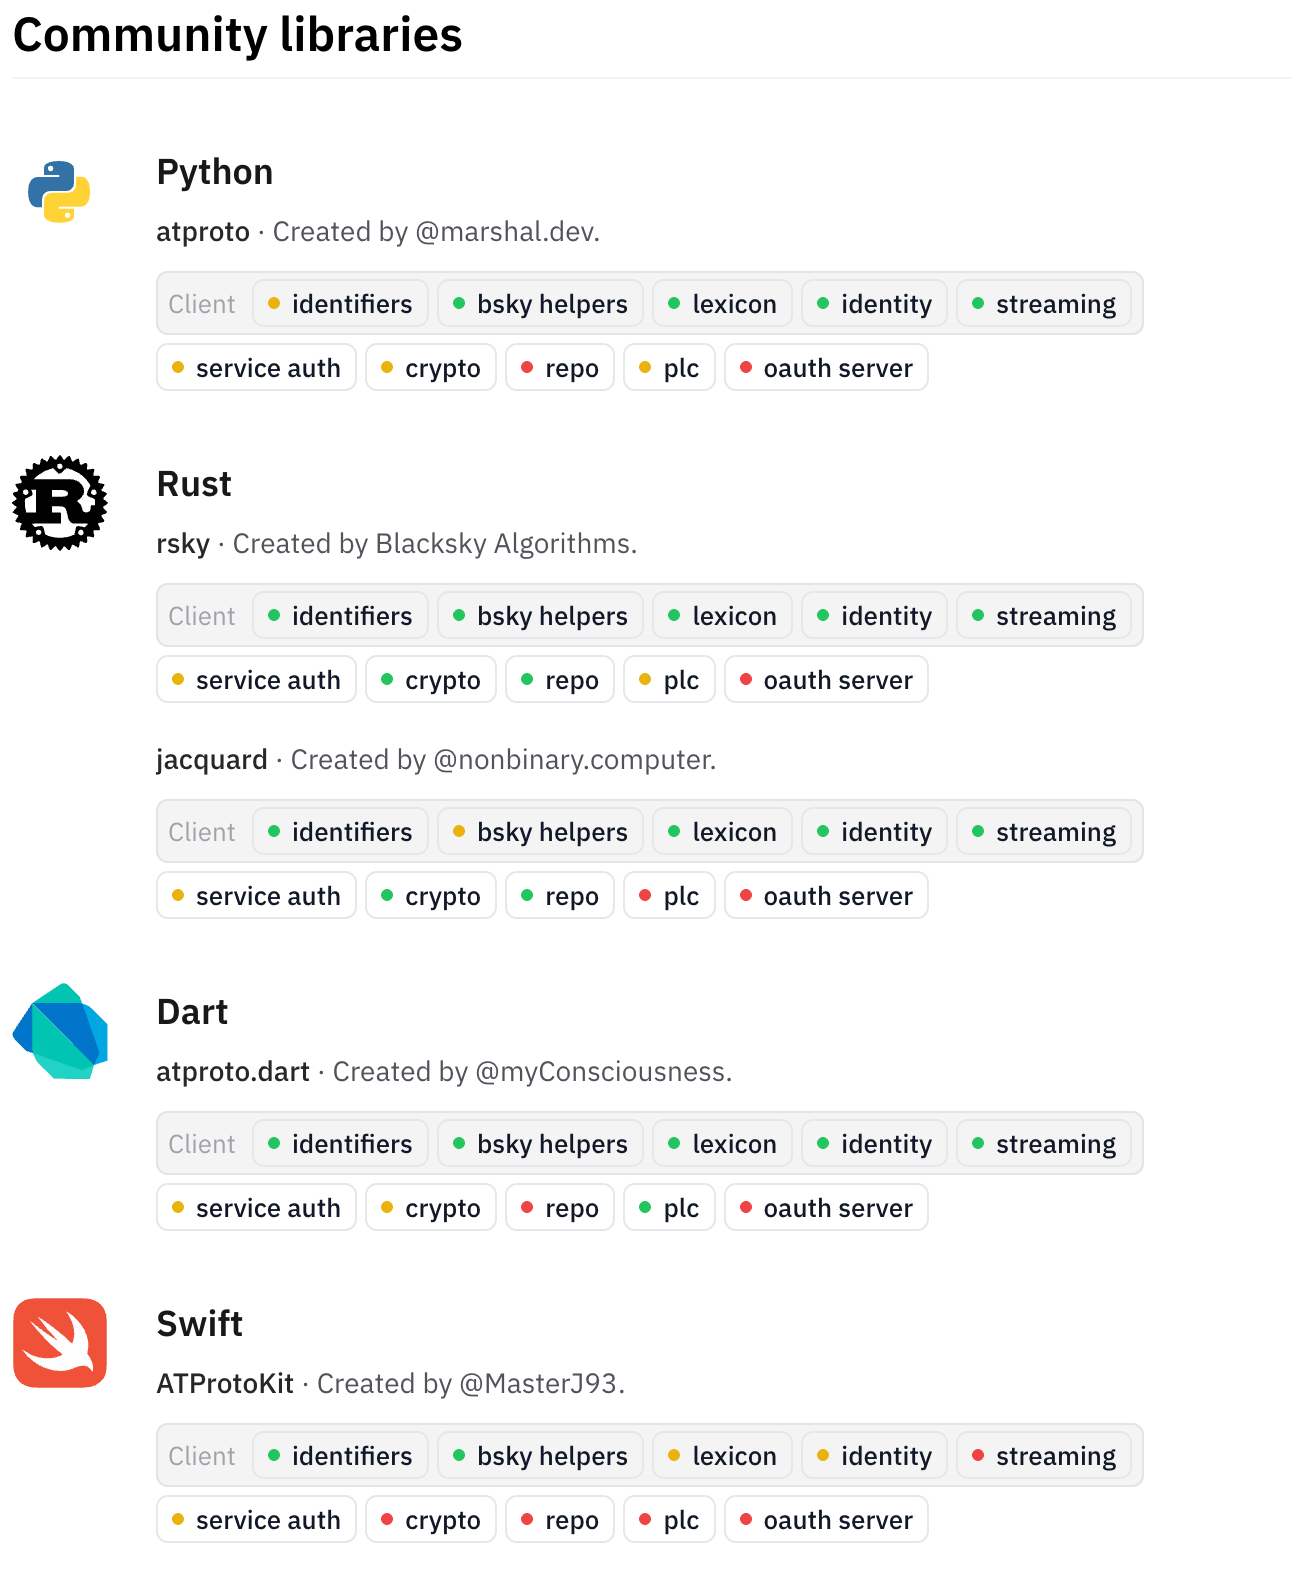
Task: Click the Dart logo icon
Action: pyautogui.click(x=60, y=1031)
